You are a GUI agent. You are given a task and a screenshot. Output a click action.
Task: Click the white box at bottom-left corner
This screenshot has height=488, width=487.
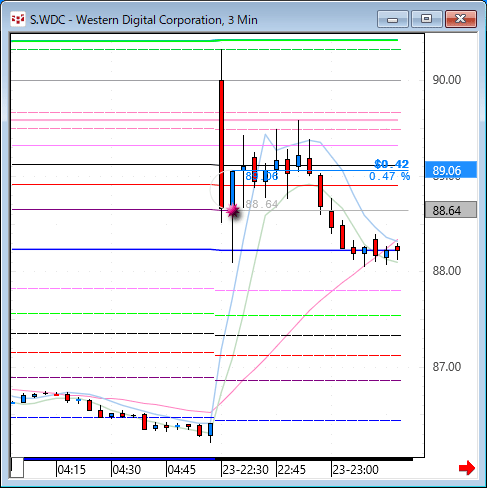[x=17, y=468]
